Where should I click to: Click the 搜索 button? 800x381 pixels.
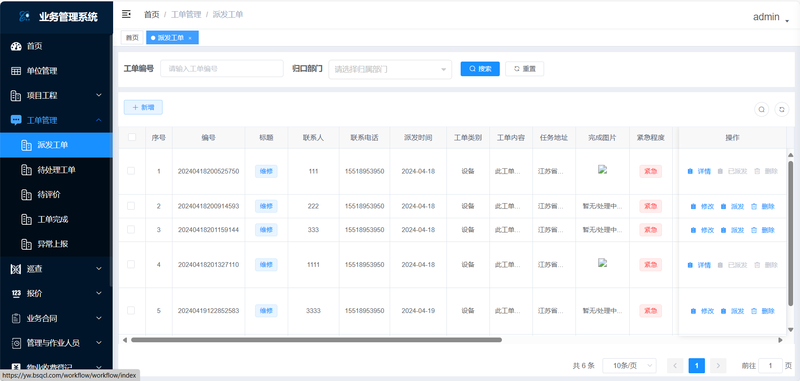[480, 69]
